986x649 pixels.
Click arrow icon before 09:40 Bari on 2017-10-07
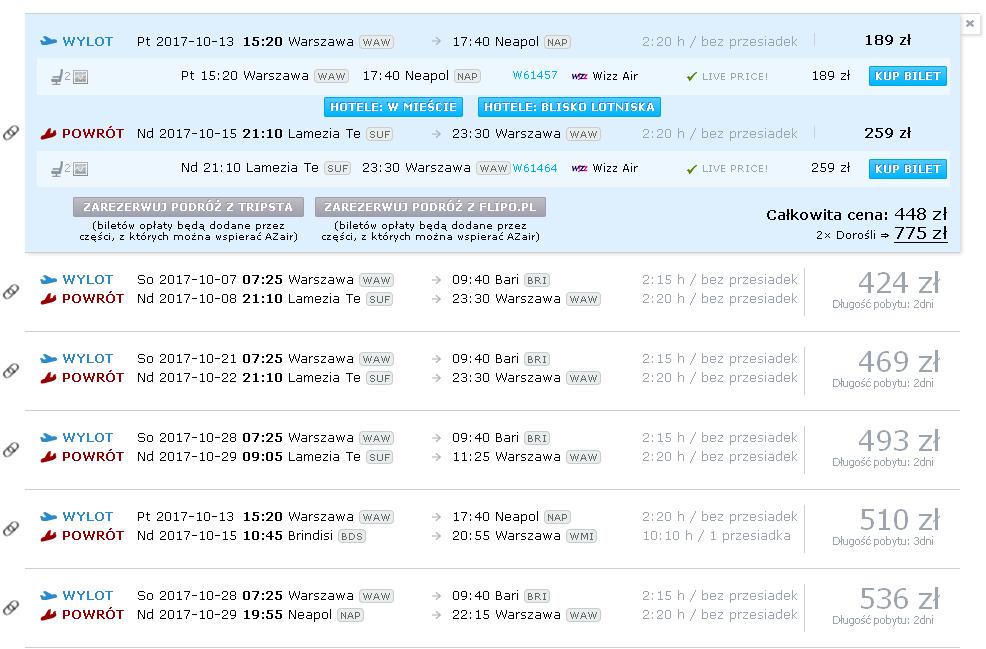[x=436, y=280]
